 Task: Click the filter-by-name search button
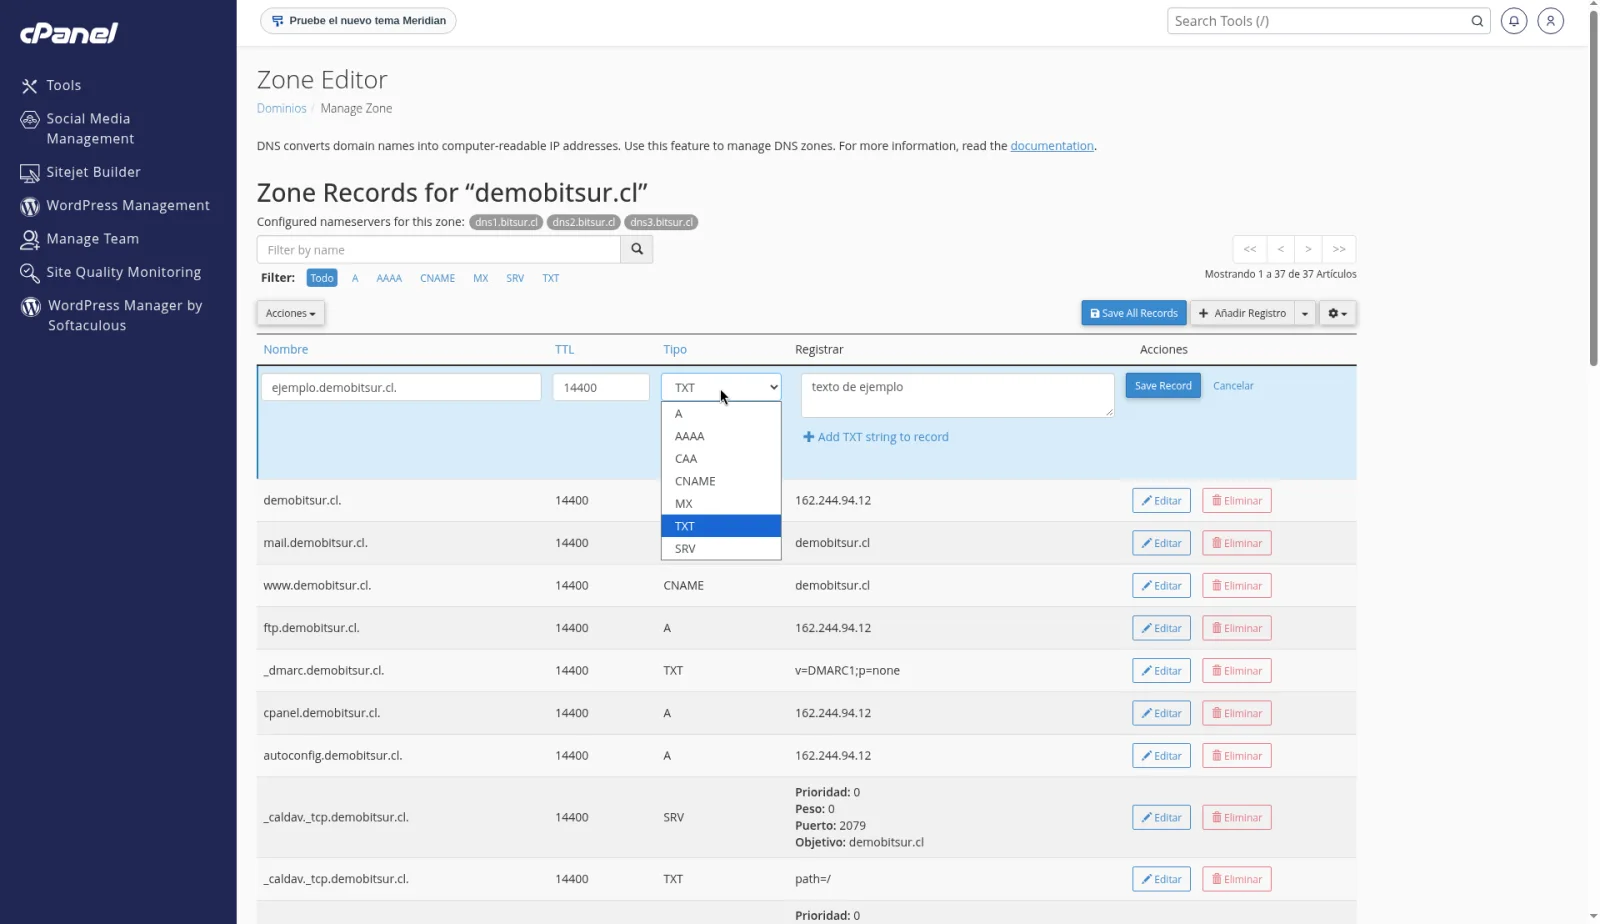point(637,249)
